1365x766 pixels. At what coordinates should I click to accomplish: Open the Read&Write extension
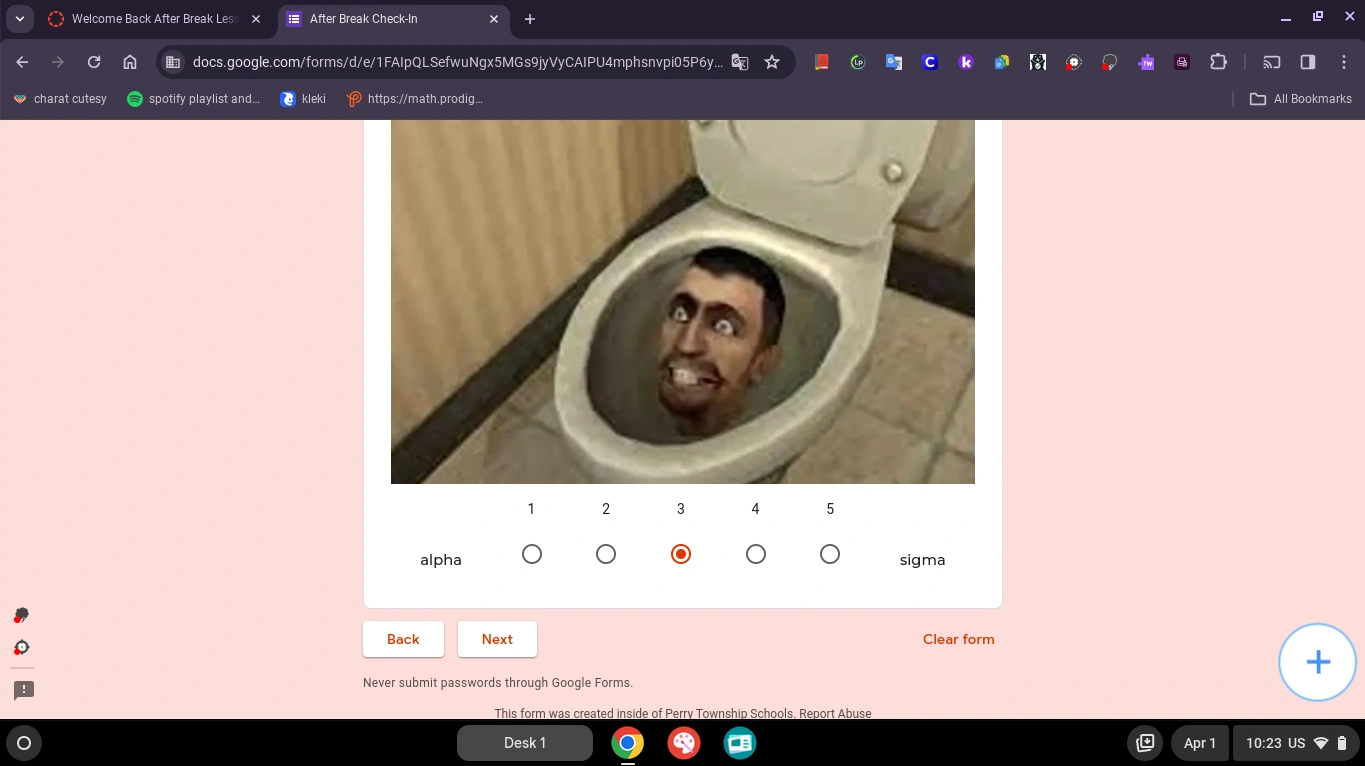[x=1146, y=62]
